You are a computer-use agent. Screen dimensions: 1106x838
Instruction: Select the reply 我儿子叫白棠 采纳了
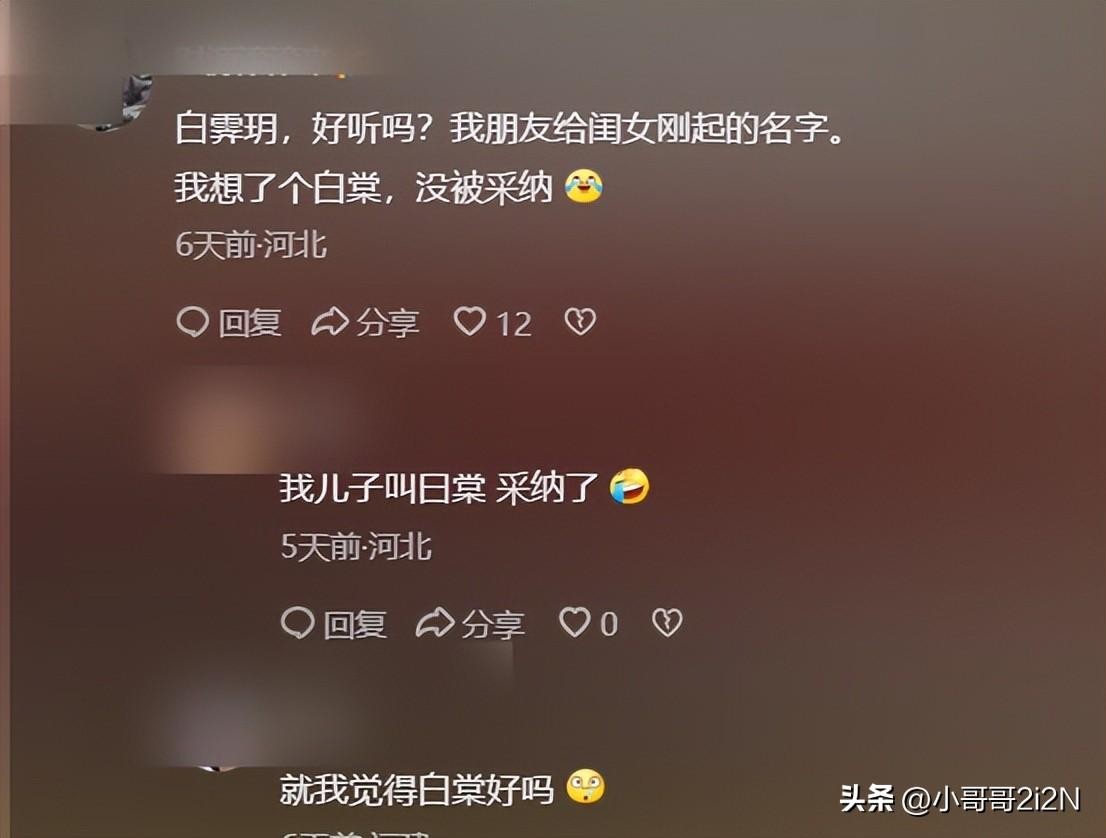439,488
